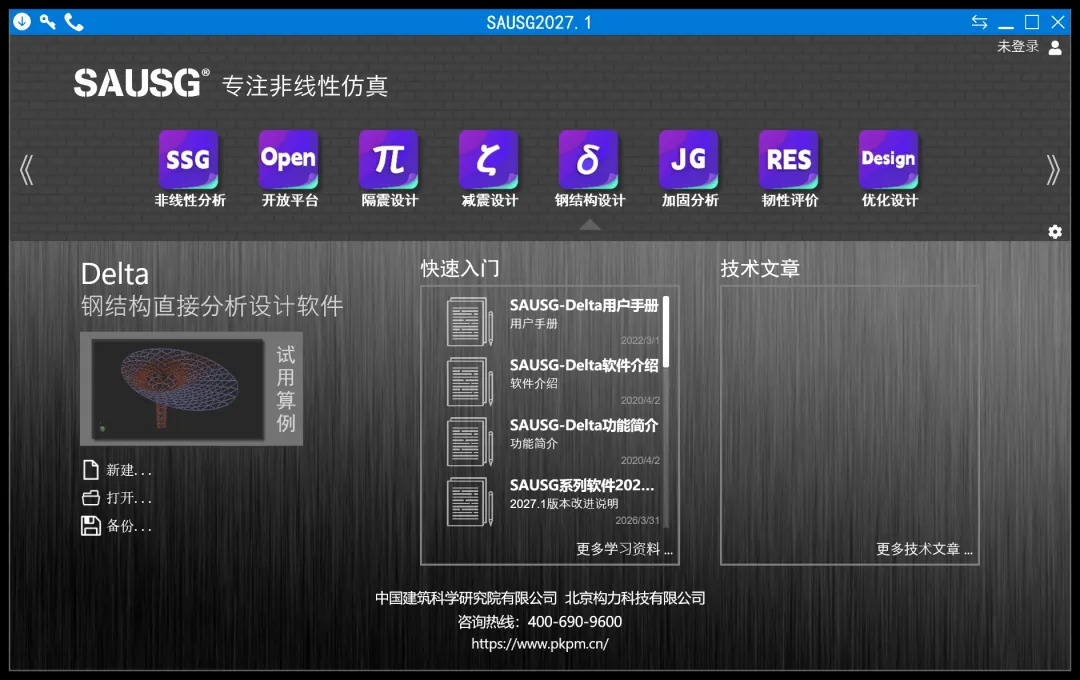This screenshot has height=680, width=1080.
Task: Click document icon for SAUSG-Delta功能简介
Action: click(470, 441)
